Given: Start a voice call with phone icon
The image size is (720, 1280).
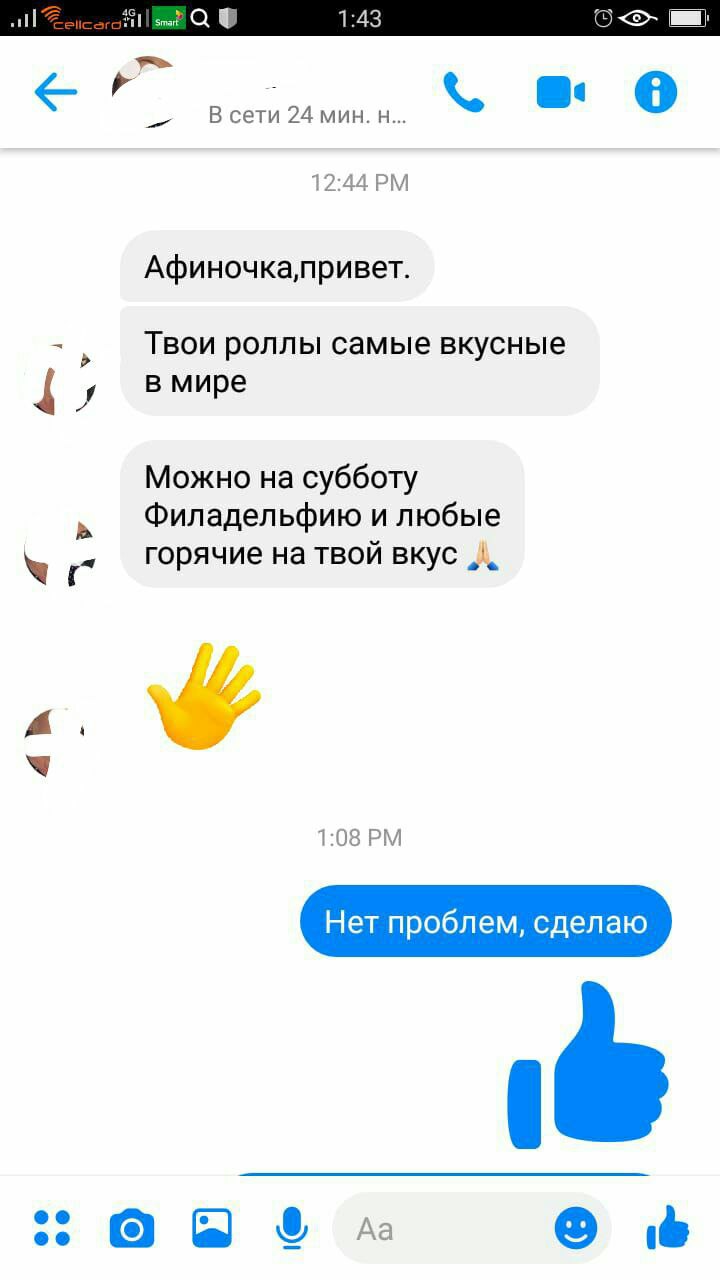Looking at the screenshot, I should pos(463,92).
